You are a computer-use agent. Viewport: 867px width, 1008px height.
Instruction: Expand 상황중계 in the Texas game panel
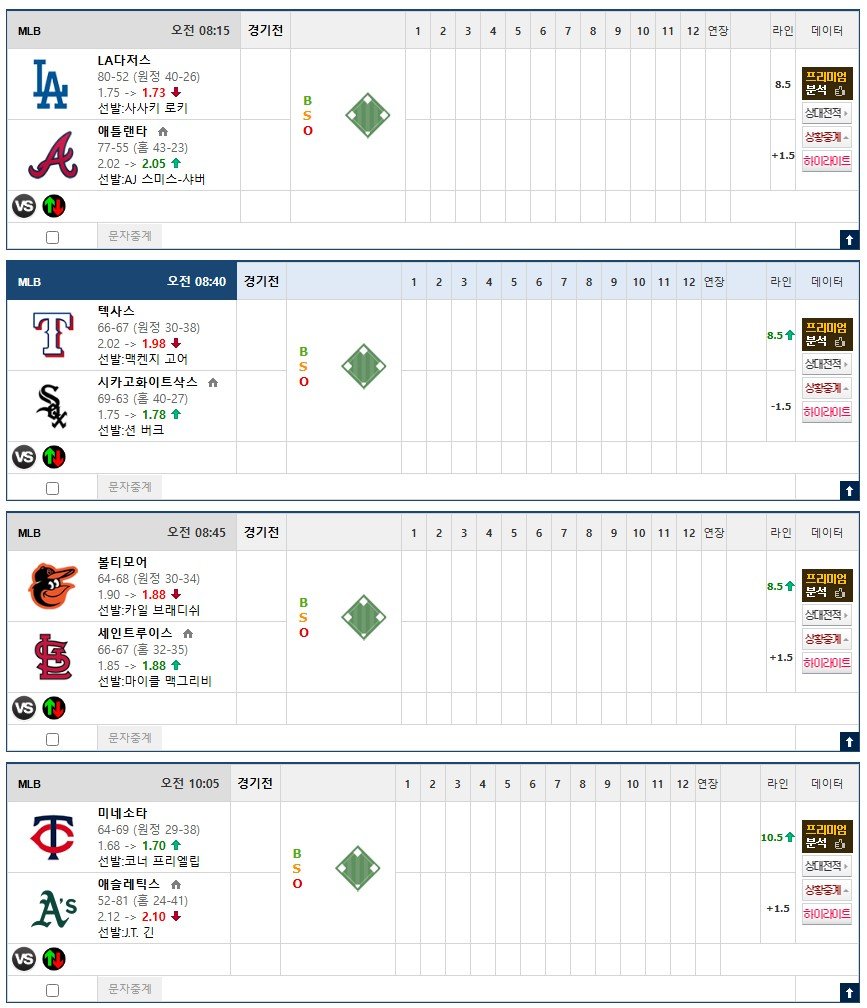pyautogui.click(x=827, y=388)
